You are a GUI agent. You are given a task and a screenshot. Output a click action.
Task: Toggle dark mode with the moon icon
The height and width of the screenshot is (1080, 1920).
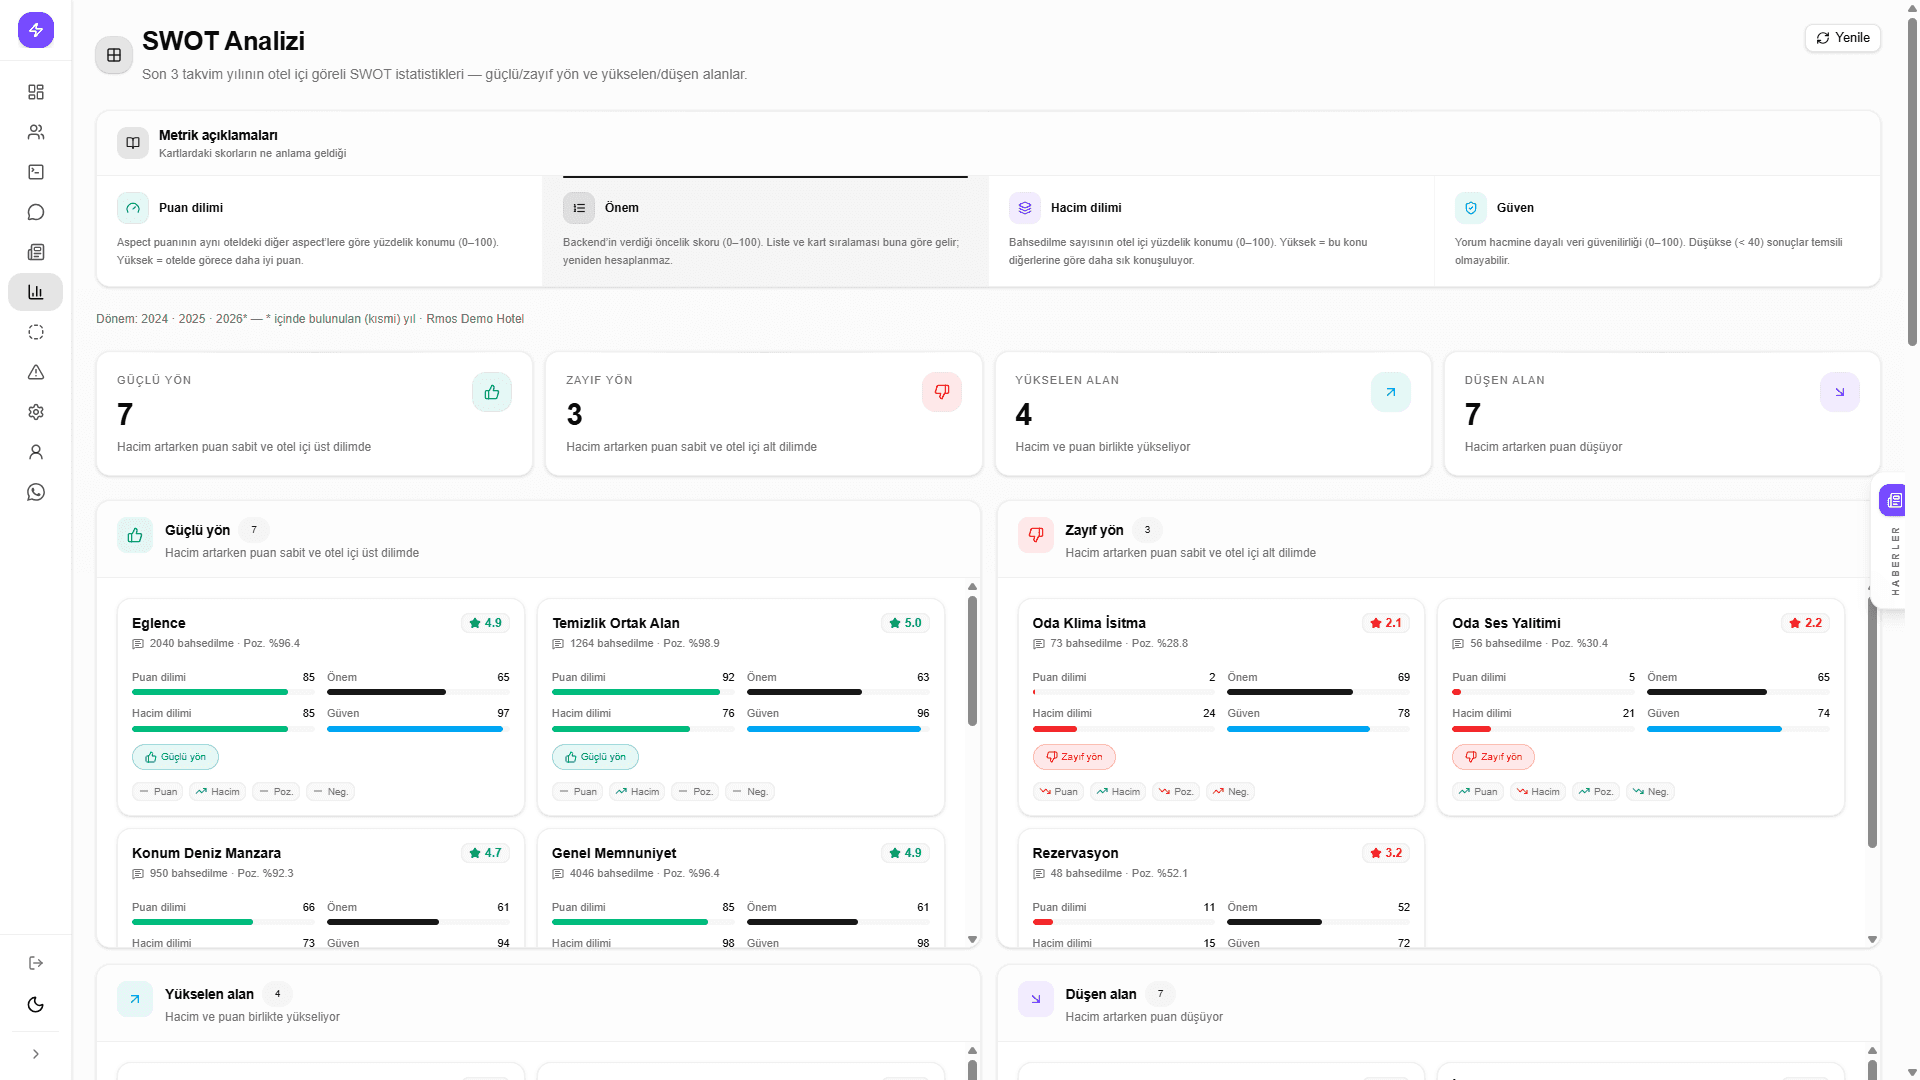click(x=36, y=1005)
